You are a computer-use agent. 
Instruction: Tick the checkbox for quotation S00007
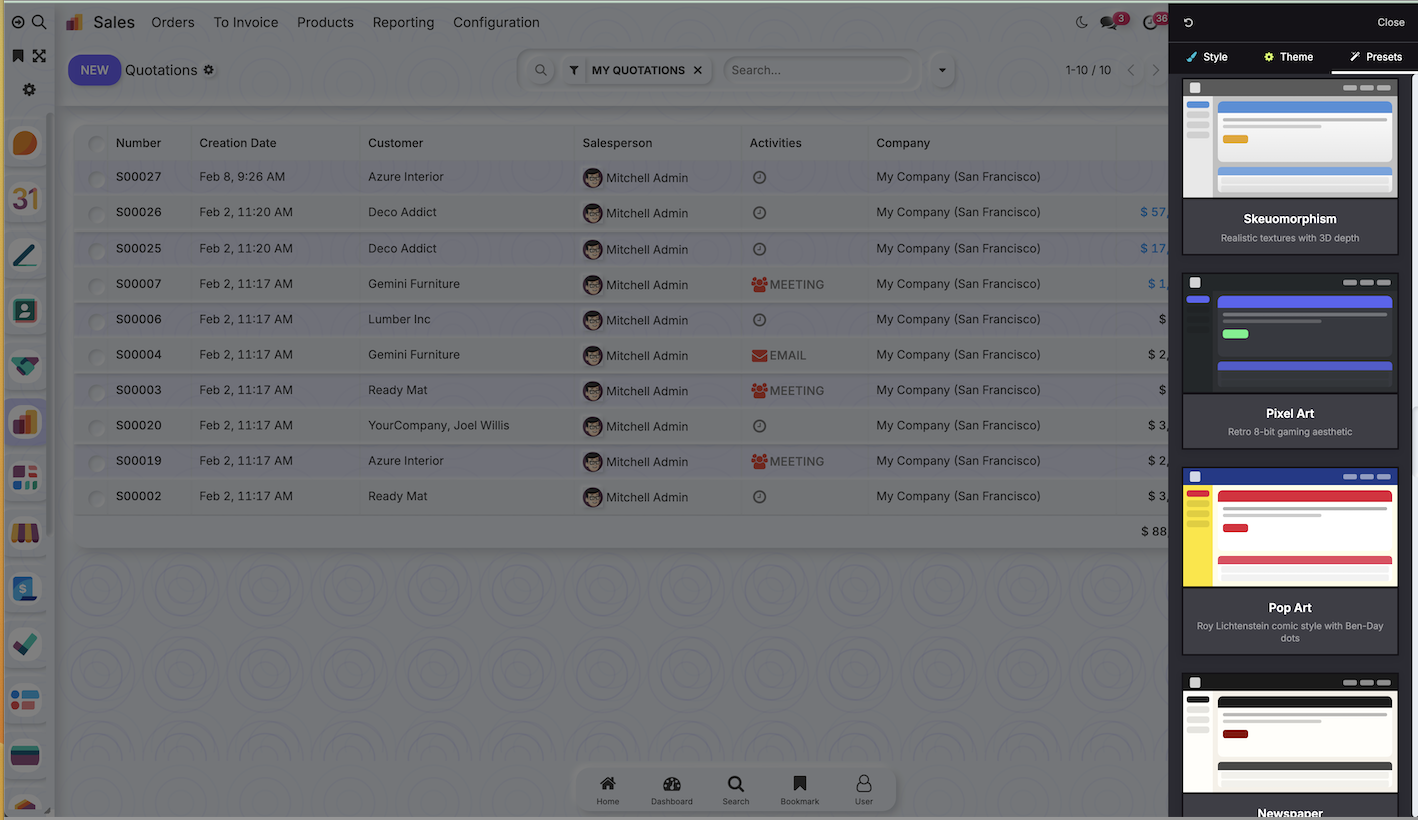96,285
